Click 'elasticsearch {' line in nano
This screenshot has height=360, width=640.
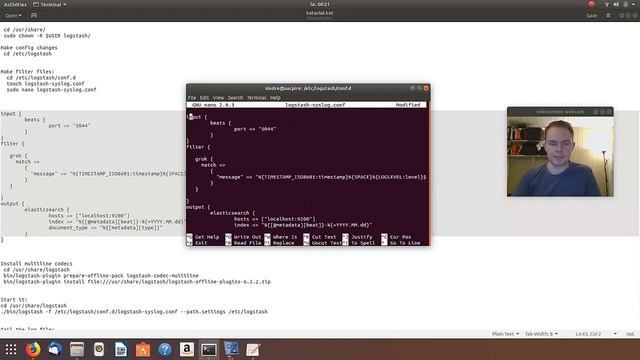(x=232, y=213)
